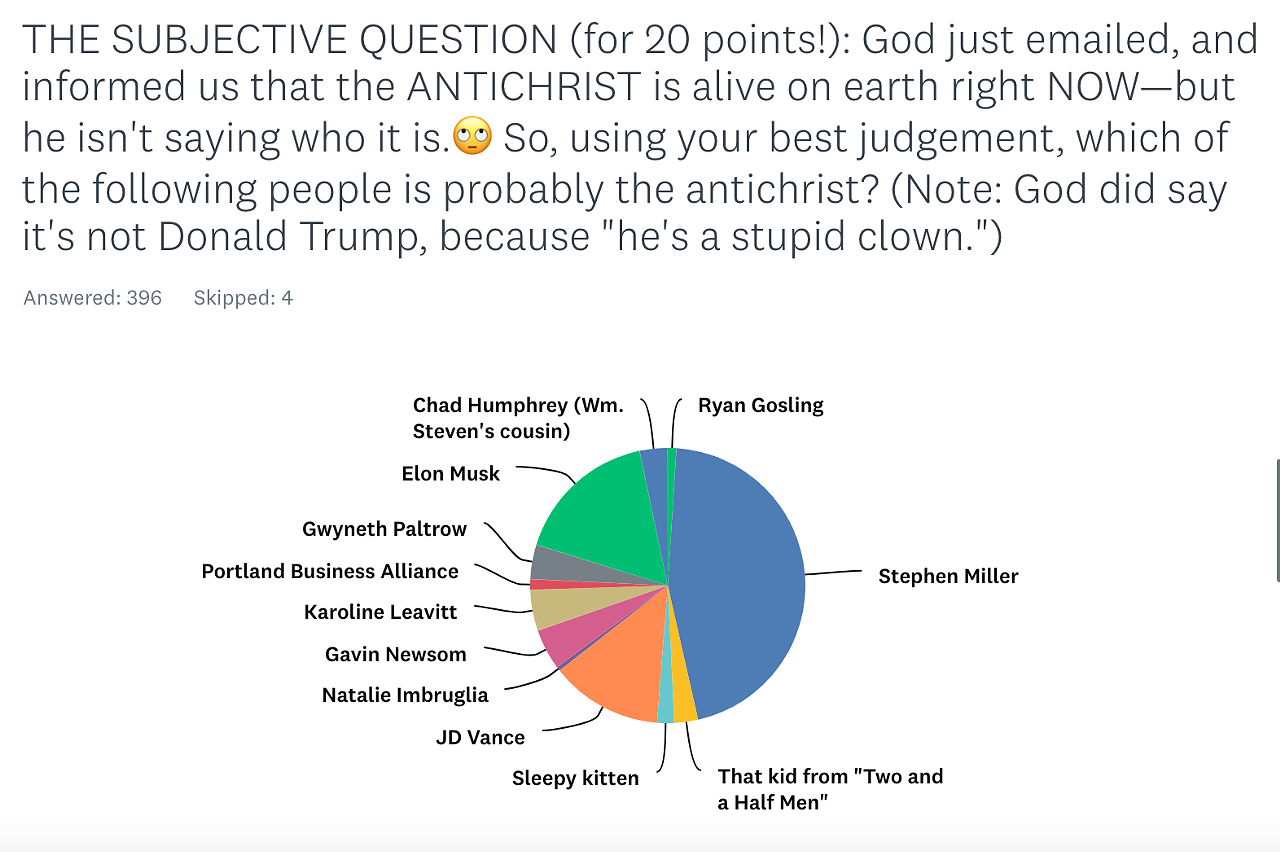Click the vertical scrollbar on the right edge
This screenshot has width=1280, height=852.
pos(1276,520)
